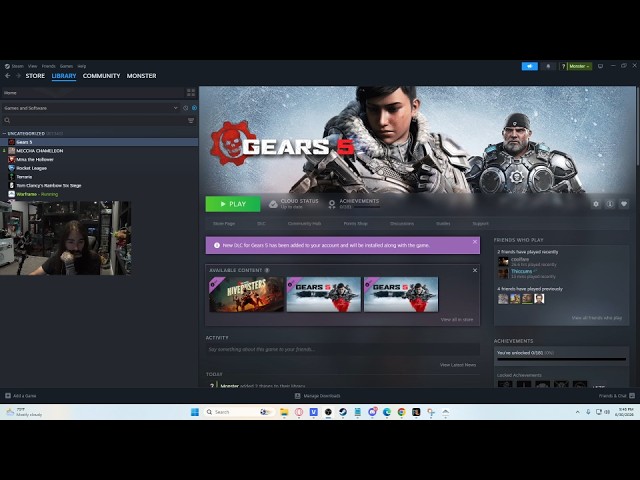Open the advanced filter icon by the search field
640x480 pixels.
(191, 120)
